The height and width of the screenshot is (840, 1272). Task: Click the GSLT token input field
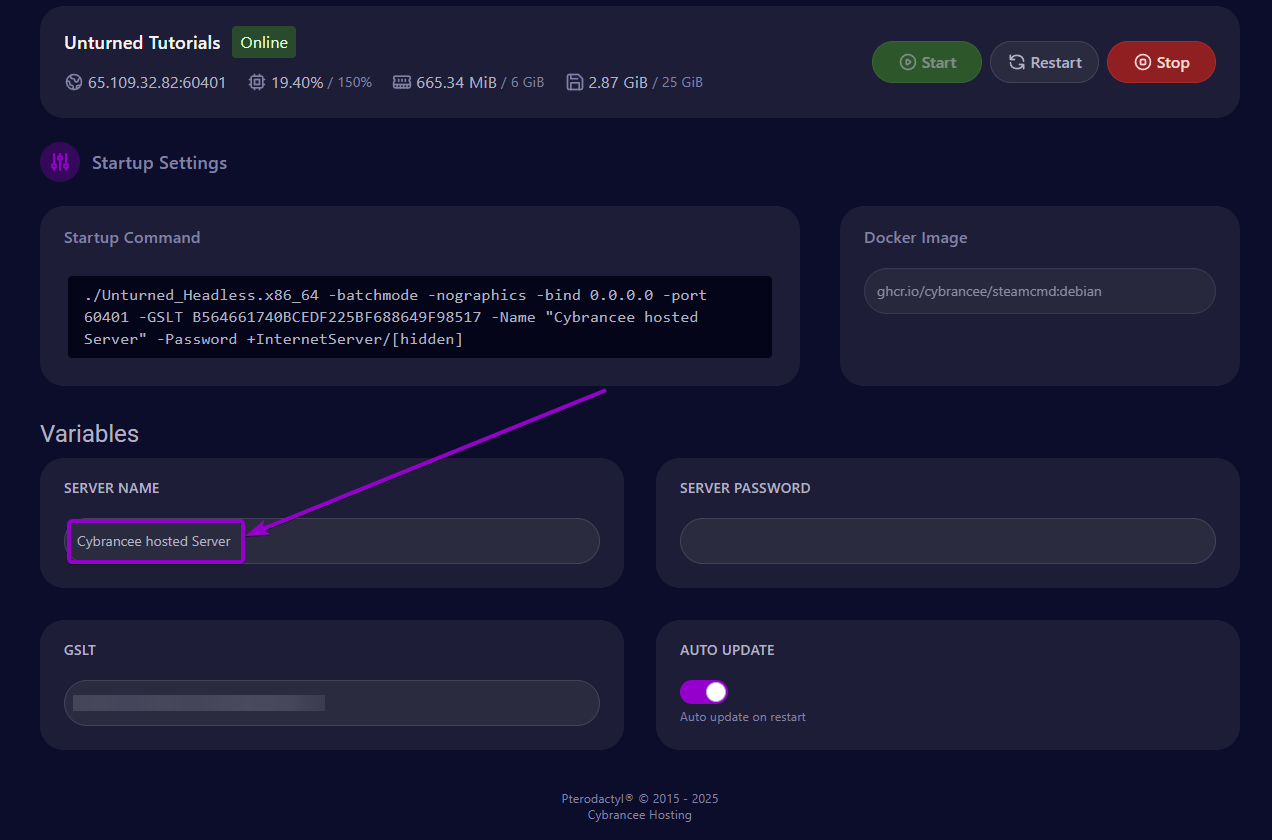coord(332,703)
